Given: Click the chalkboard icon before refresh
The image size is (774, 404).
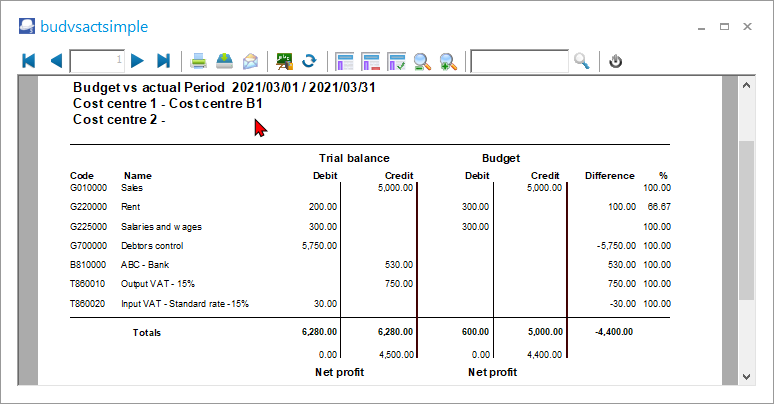Looking at the screenshot, I should (285, 61).
